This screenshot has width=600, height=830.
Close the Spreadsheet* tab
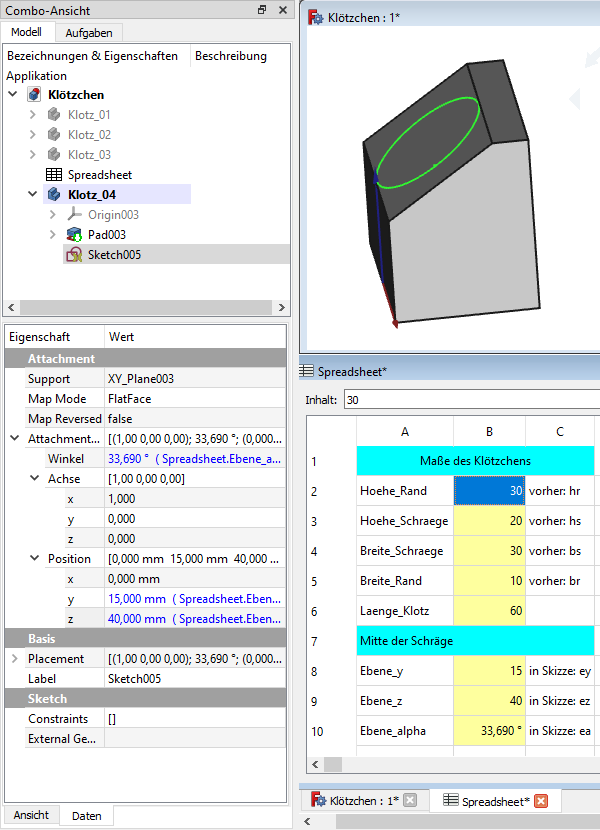541,801
